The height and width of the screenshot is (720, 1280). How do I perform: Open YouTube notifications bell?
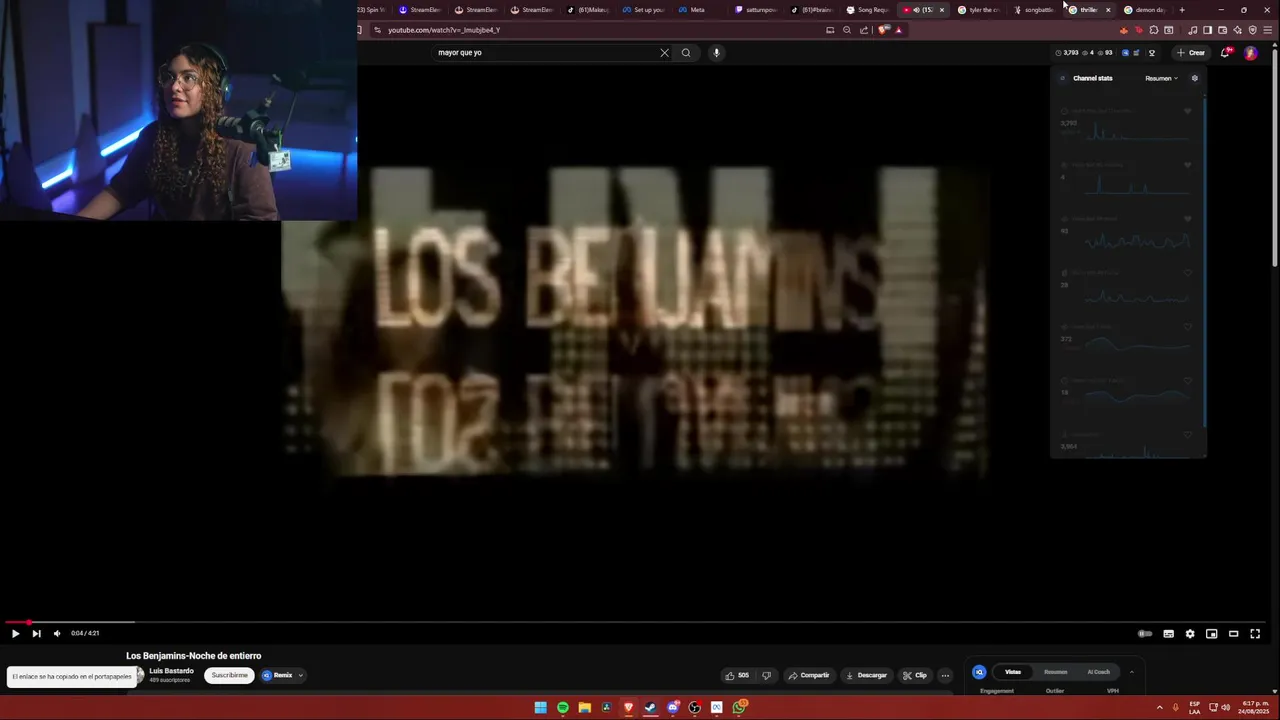tap(1225, 53)
